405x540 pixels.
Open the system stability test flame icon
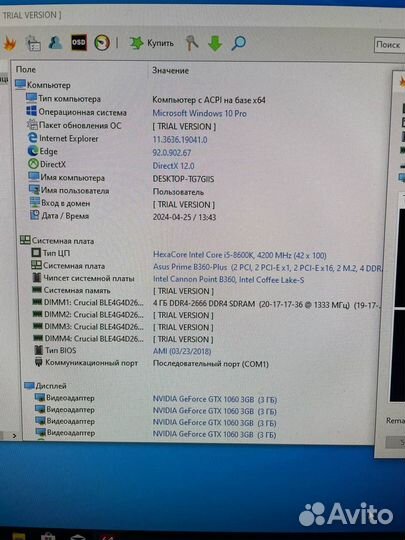point(9,44)
